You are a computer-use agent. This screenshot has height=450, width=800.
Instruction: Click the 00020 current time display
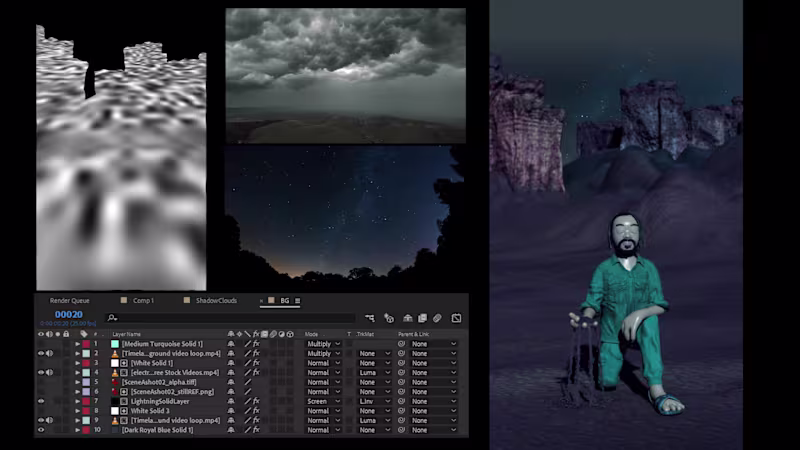69,314
